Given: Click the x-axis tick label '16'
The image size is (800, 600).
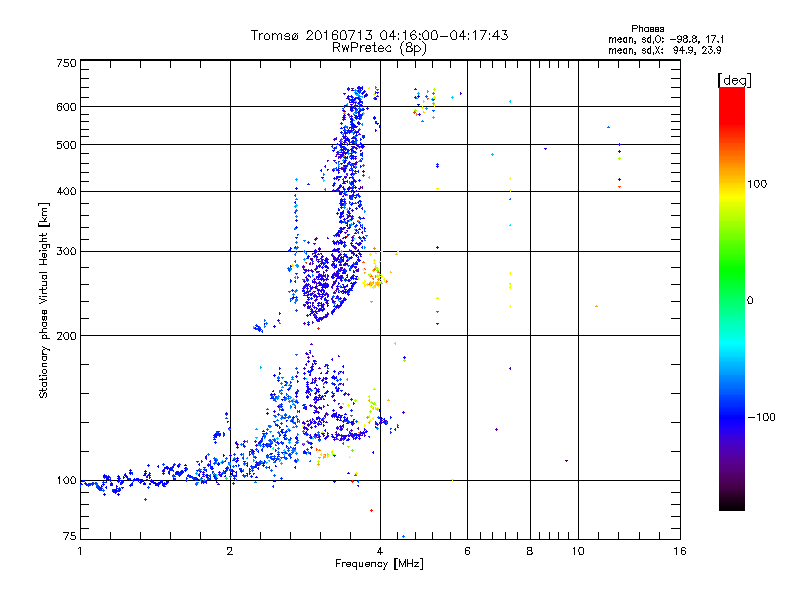Looking at the screenshot, I should click(680, 551).
